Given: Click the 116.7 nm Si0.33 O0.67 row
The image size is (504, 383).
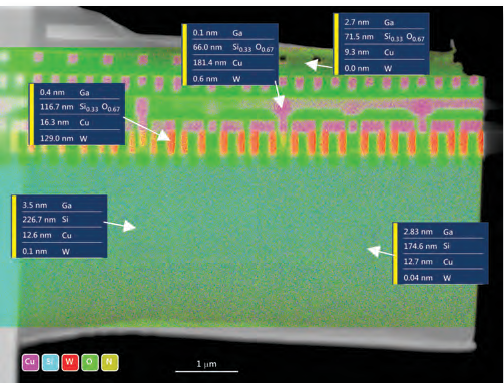Looking at the screenshot, I should (79, 107).
